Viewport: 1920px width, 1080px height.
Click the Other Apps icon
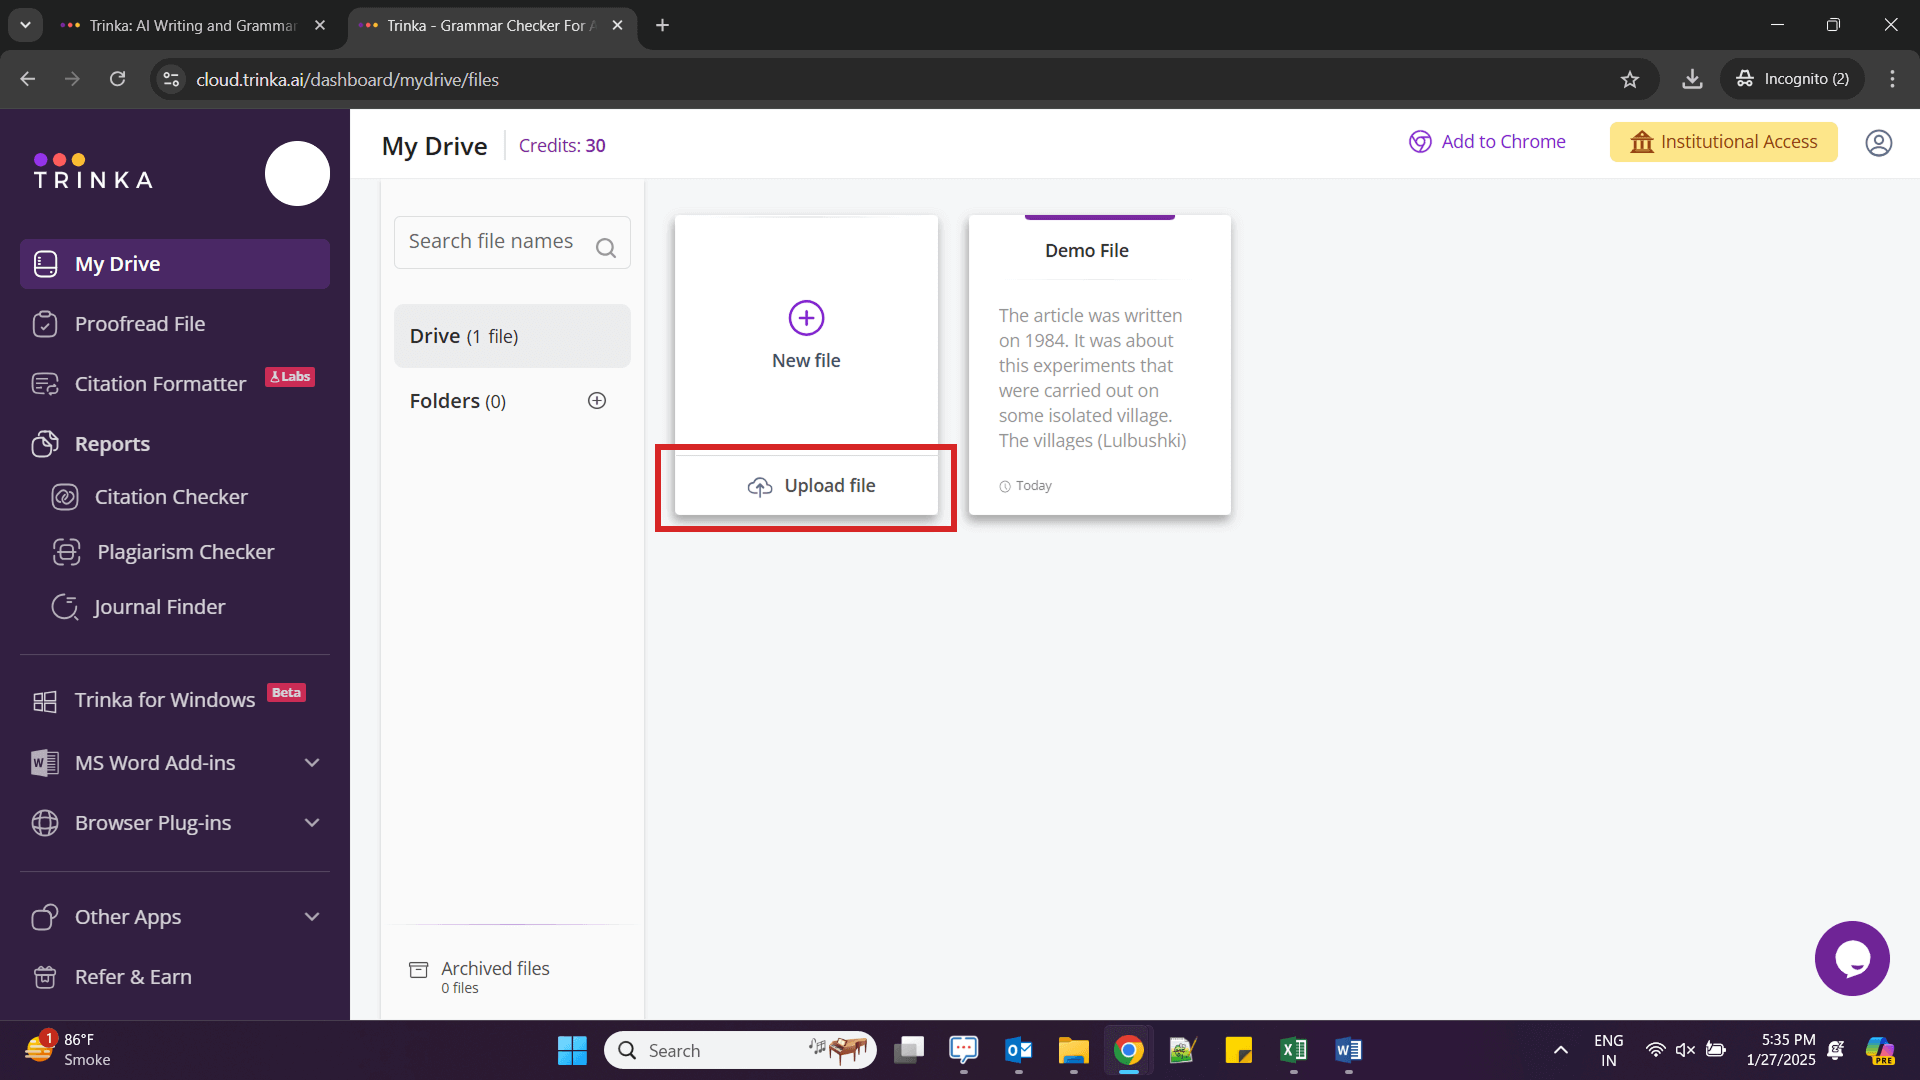(45, 917)
